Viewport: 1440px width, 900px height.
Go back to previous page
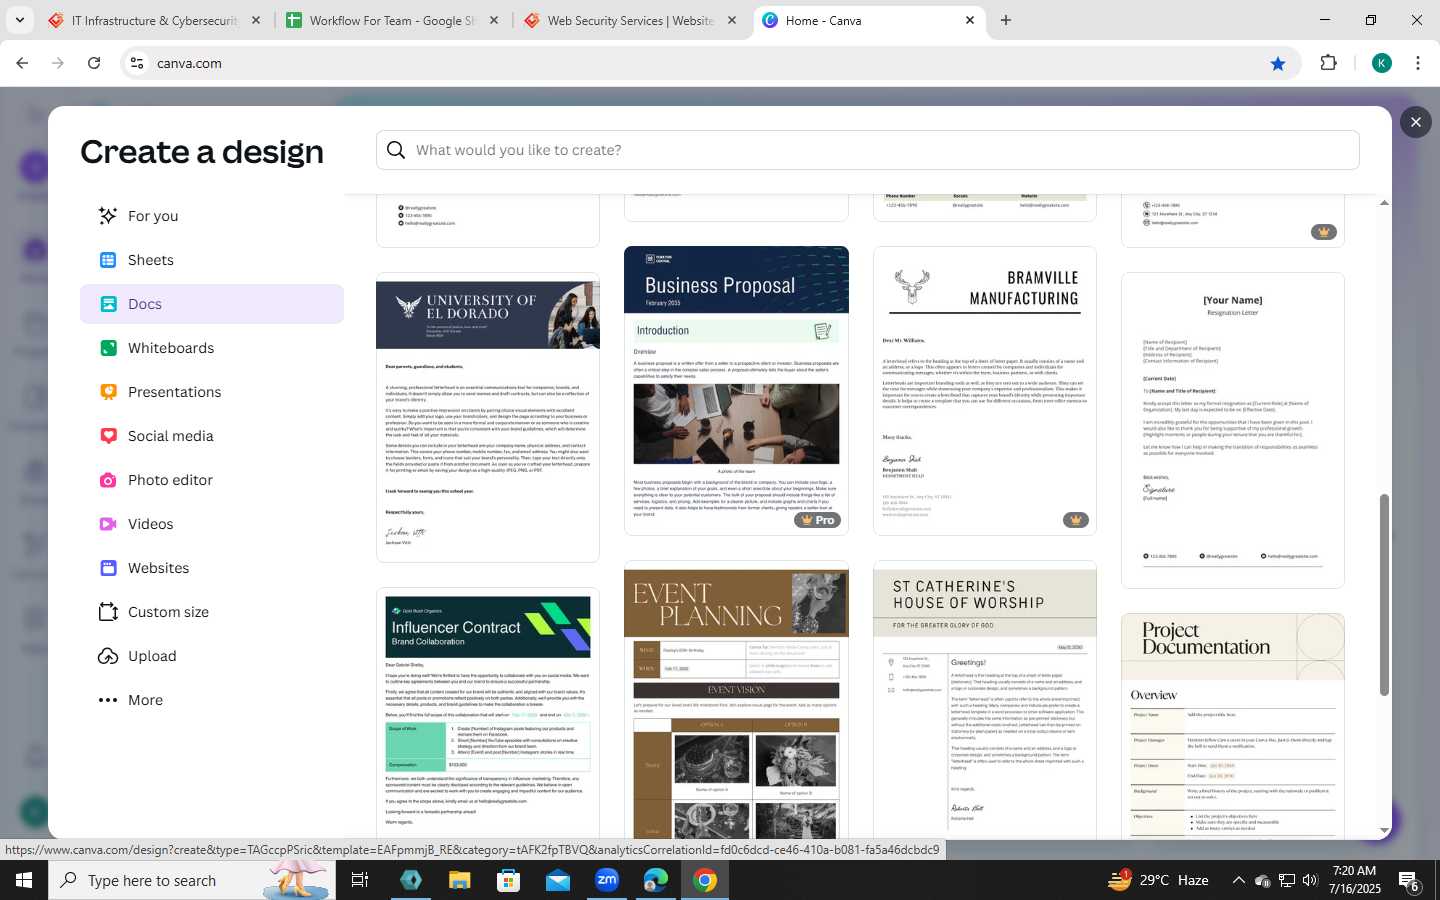[x=22, y=63]
